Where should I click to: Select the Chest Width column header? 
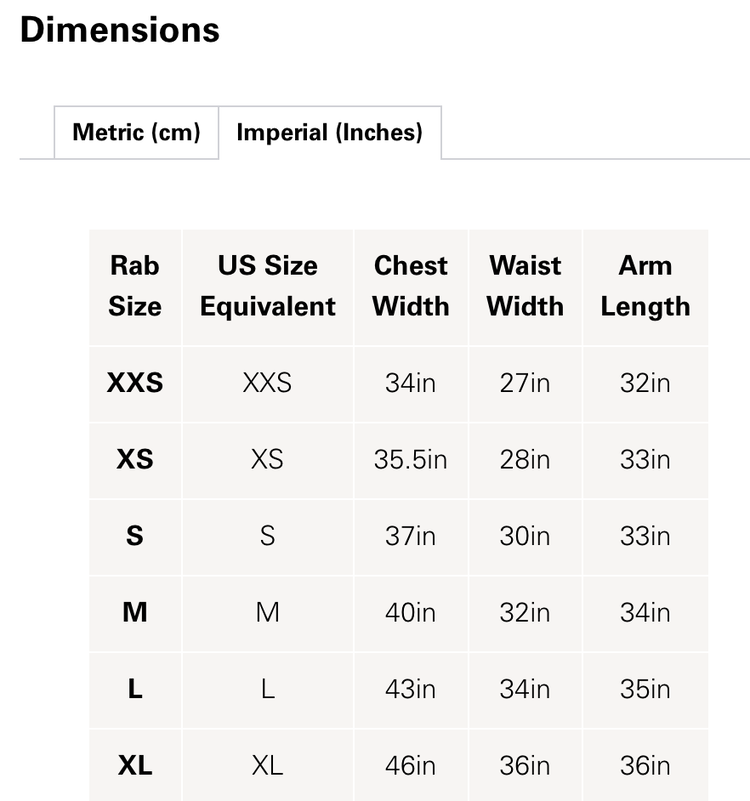click(x=410, y=286)
